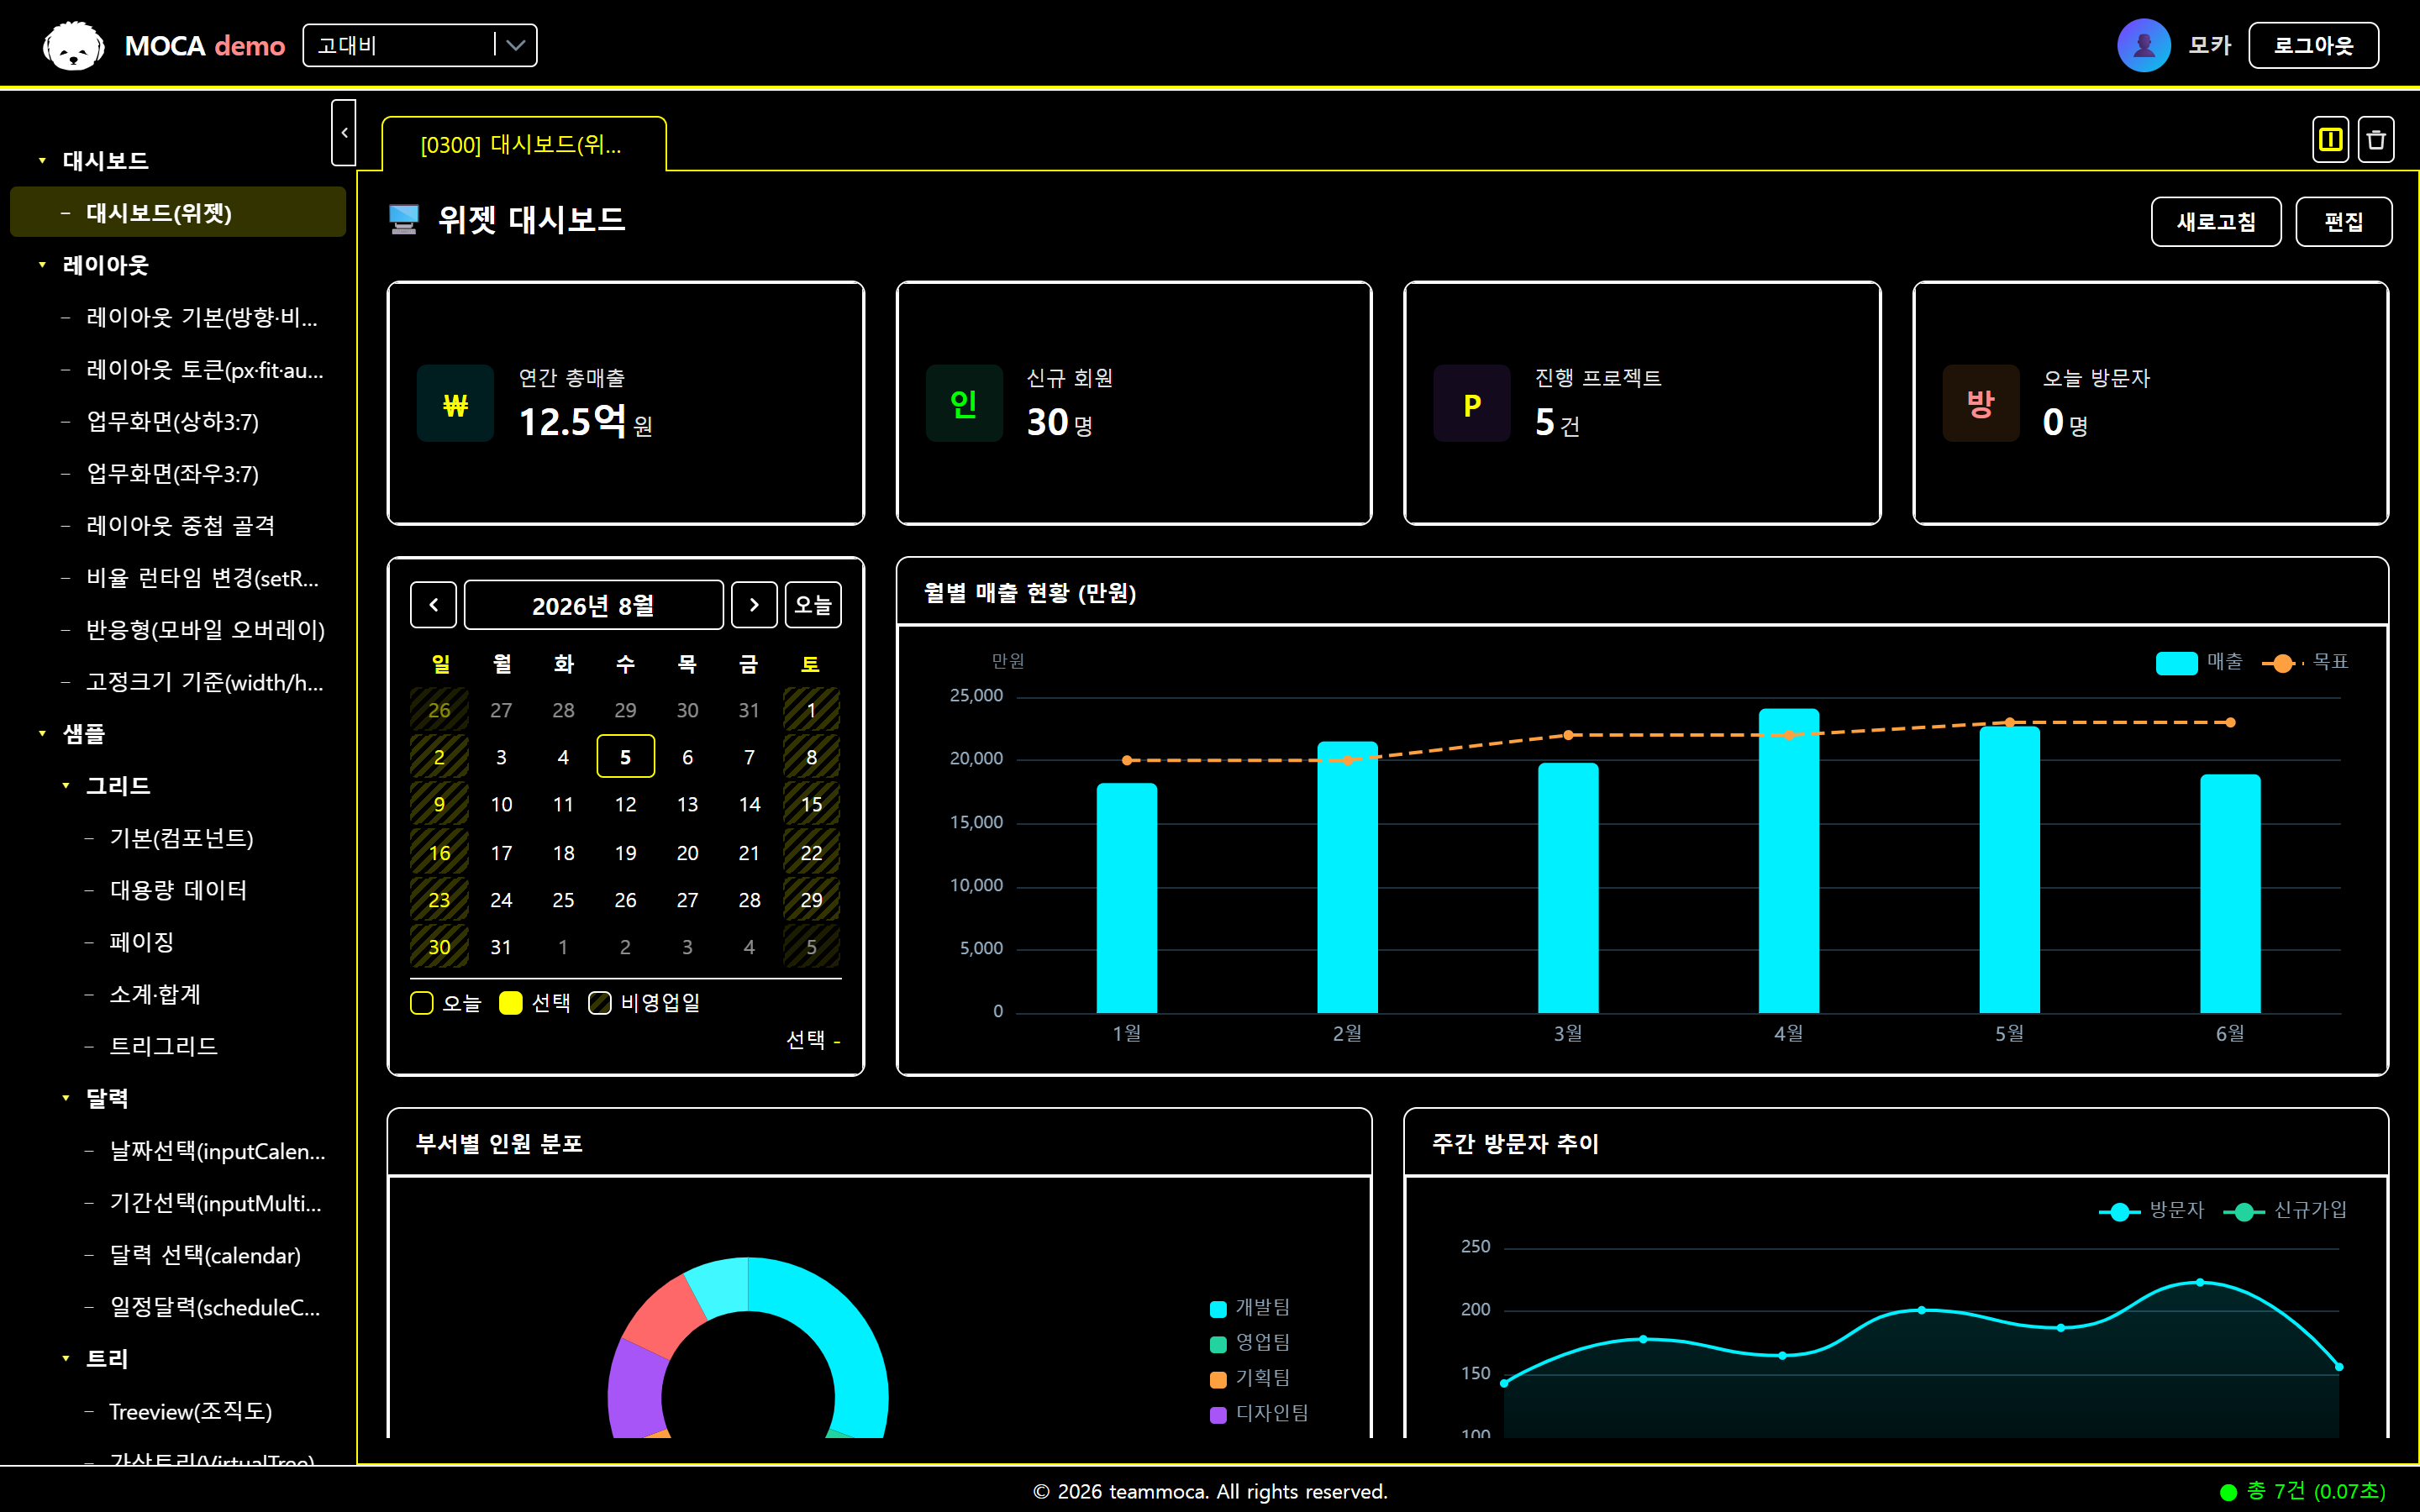This screenshot has width=2420, height=1512.
Task: Click the trash icon to close tabs
Action: pos(2376,139)
